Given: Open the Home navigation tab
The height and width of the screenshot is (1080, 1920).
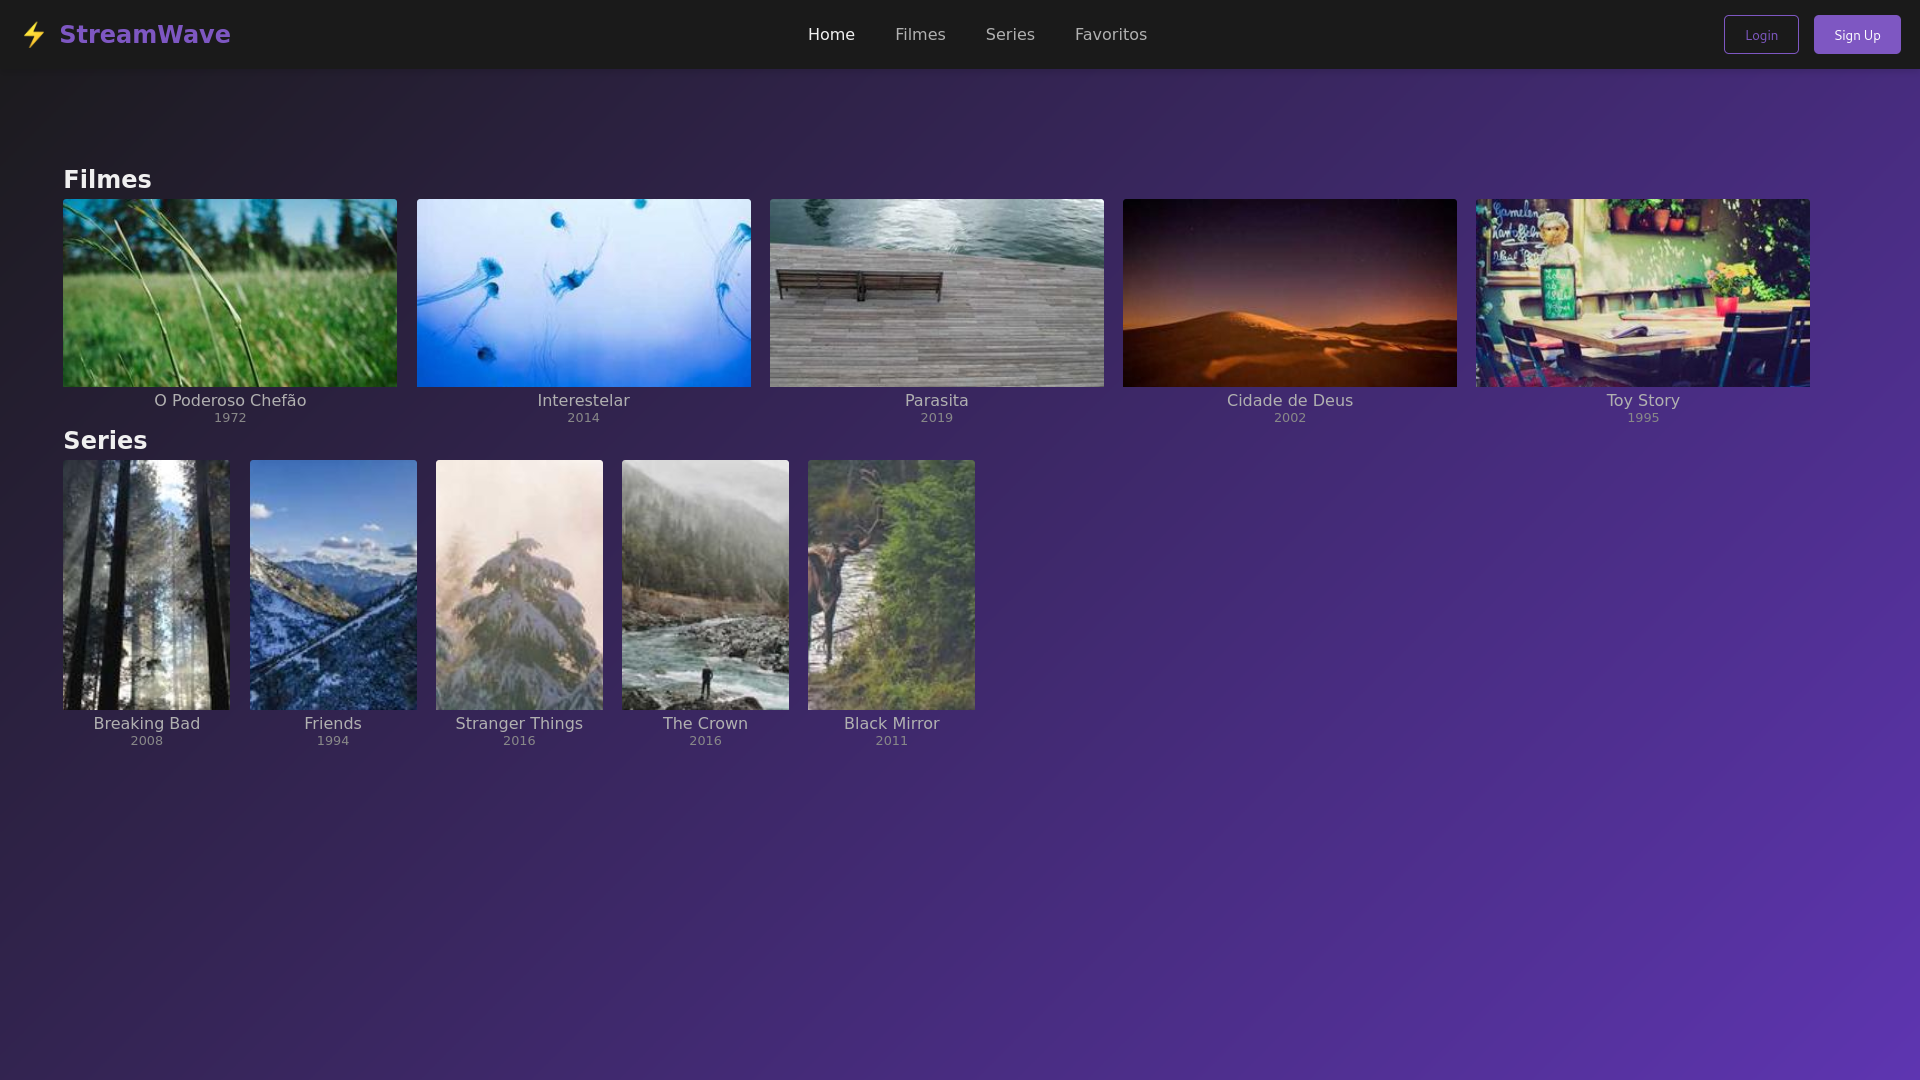Looking at the screenshot, I should pos(831,35).
